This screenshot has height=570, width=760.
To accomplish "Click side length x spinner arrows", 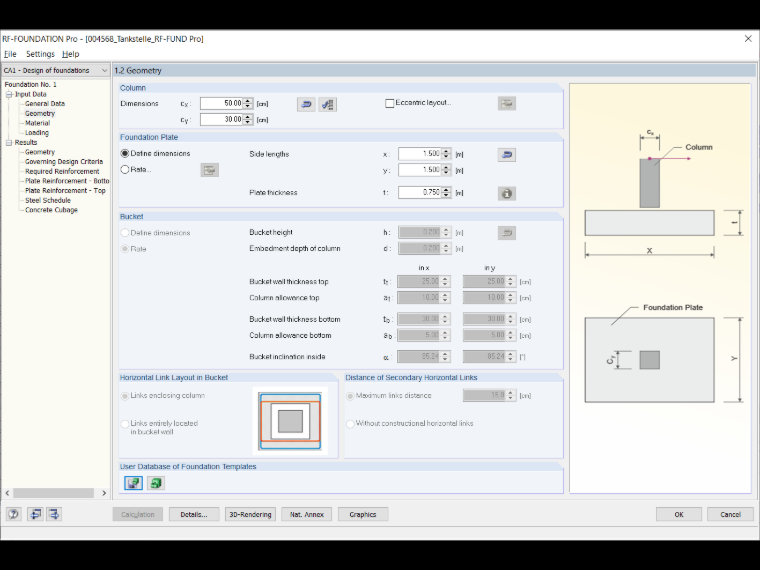I will (446, 154).
